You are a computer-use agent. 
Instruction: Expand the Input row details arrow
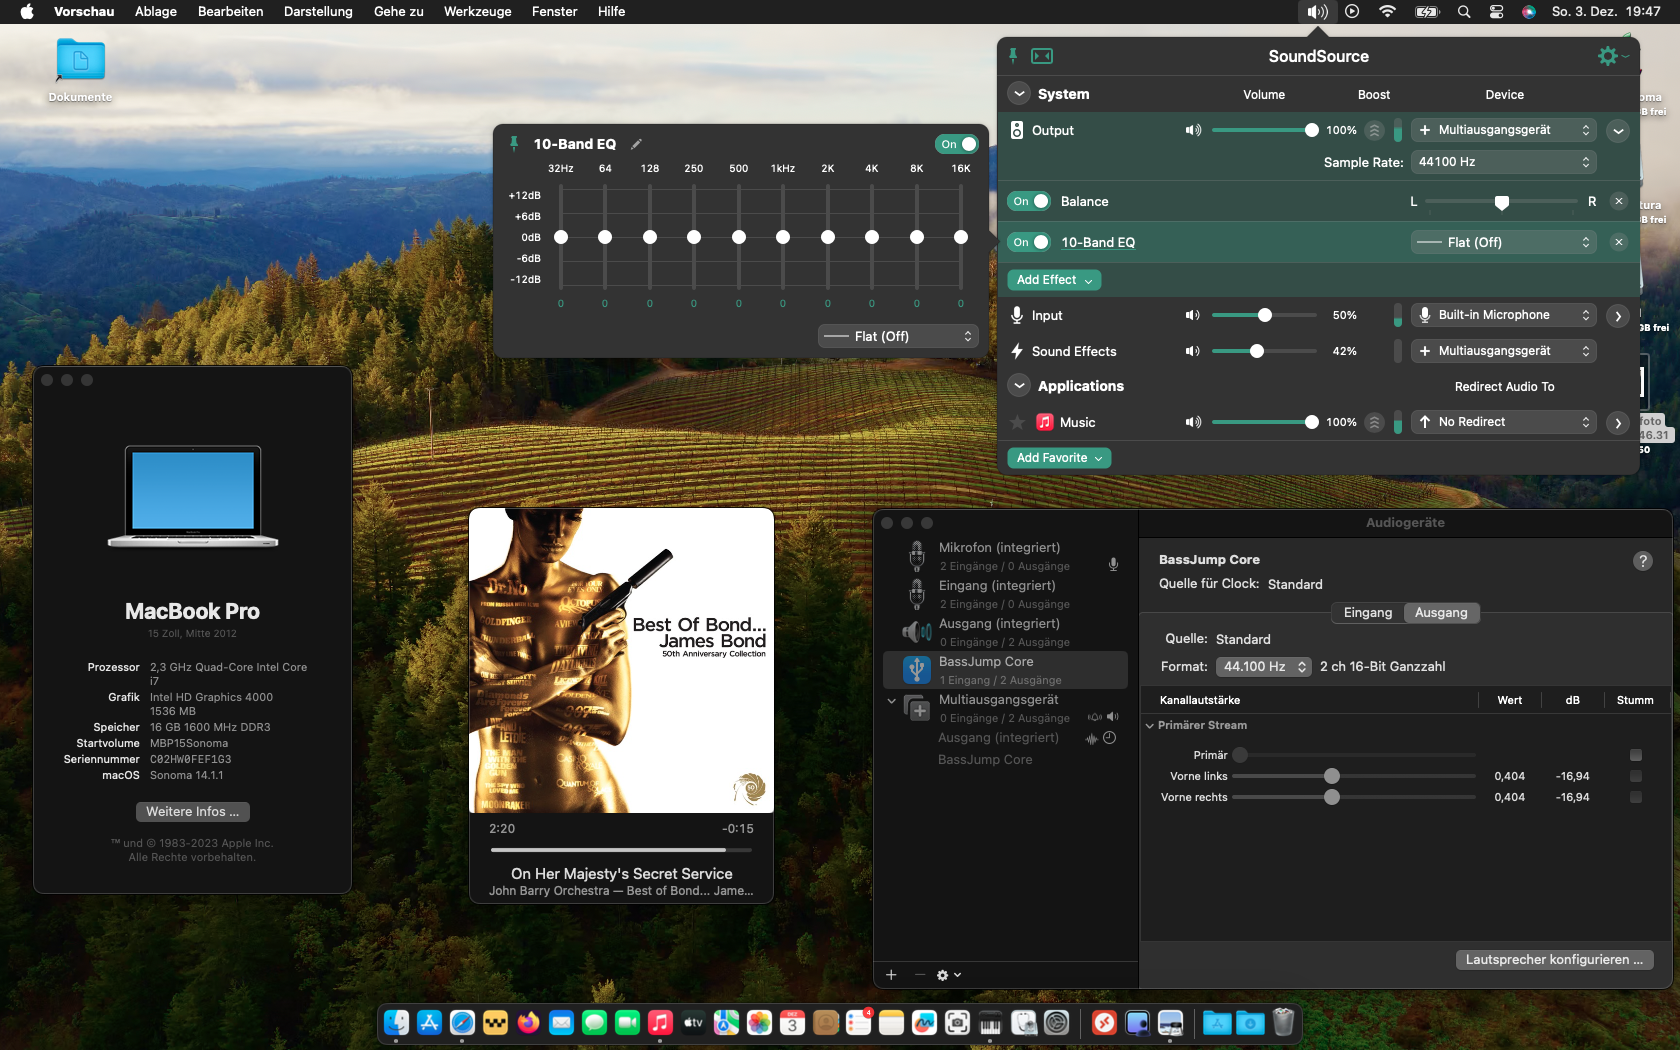point(1618,315)
